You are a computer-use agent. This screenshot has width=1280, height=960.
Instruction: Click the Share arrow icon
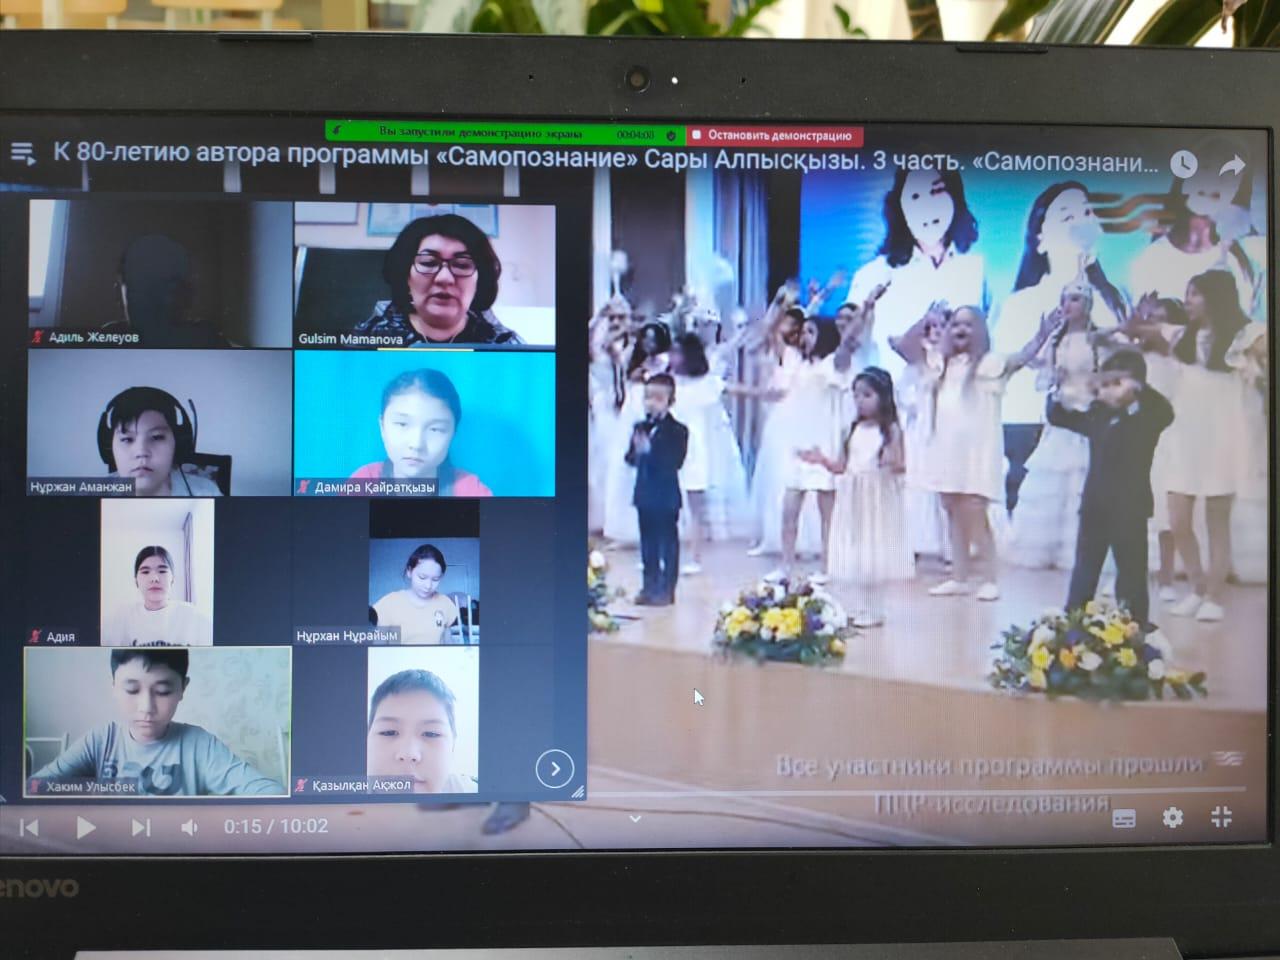click(x=1232, y=166)
